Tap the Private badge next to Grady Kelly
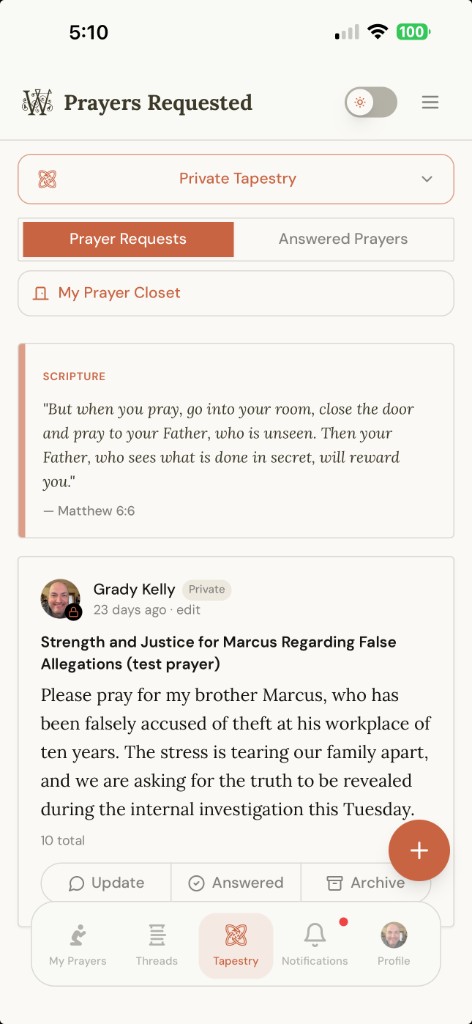The width and height of the screenshot is (472, 1024). coord(206,589)
